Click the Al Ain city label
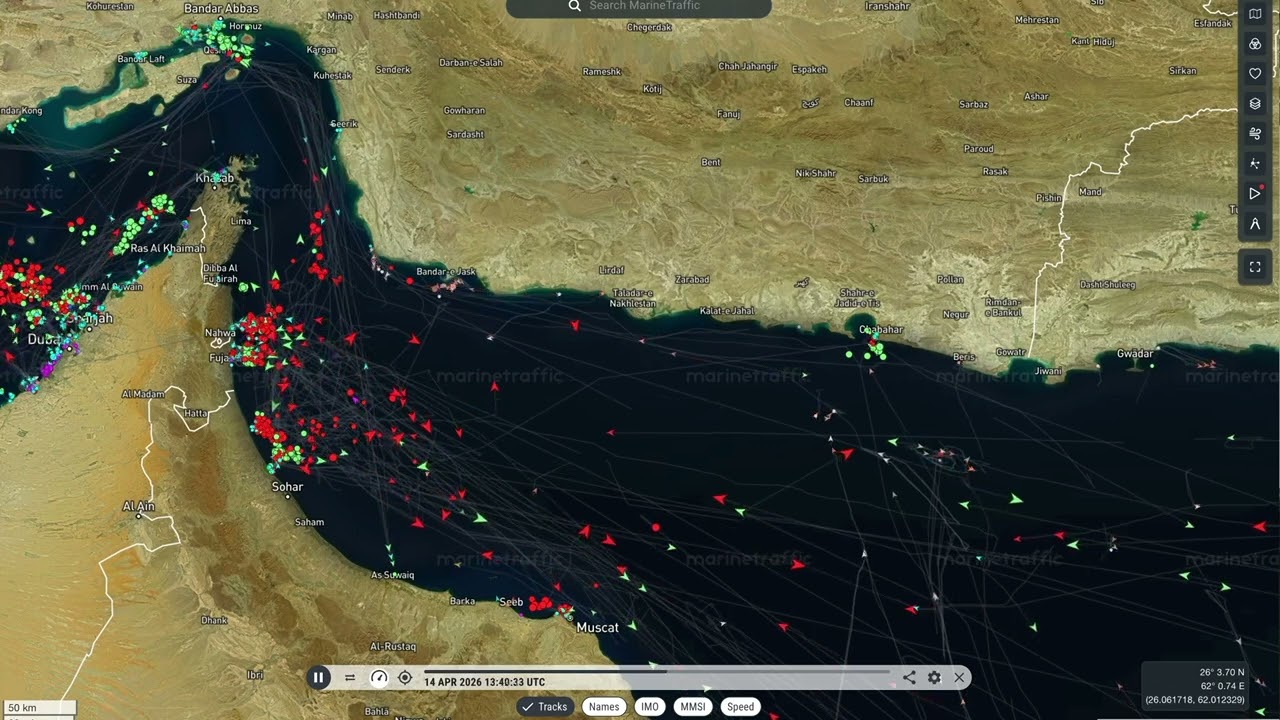 (139, 507)
